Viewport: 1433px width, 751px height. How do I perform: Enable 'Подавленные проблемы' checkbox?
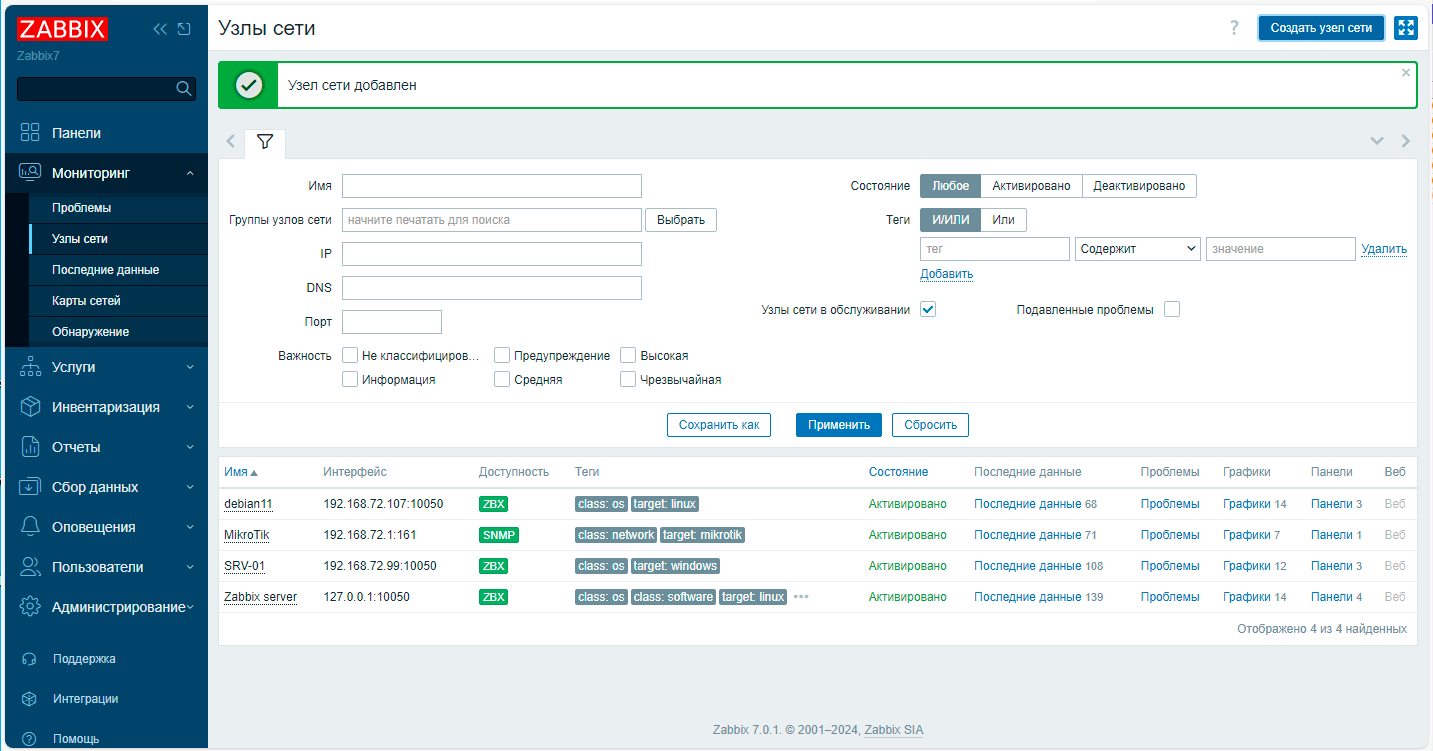(1172, 310)
